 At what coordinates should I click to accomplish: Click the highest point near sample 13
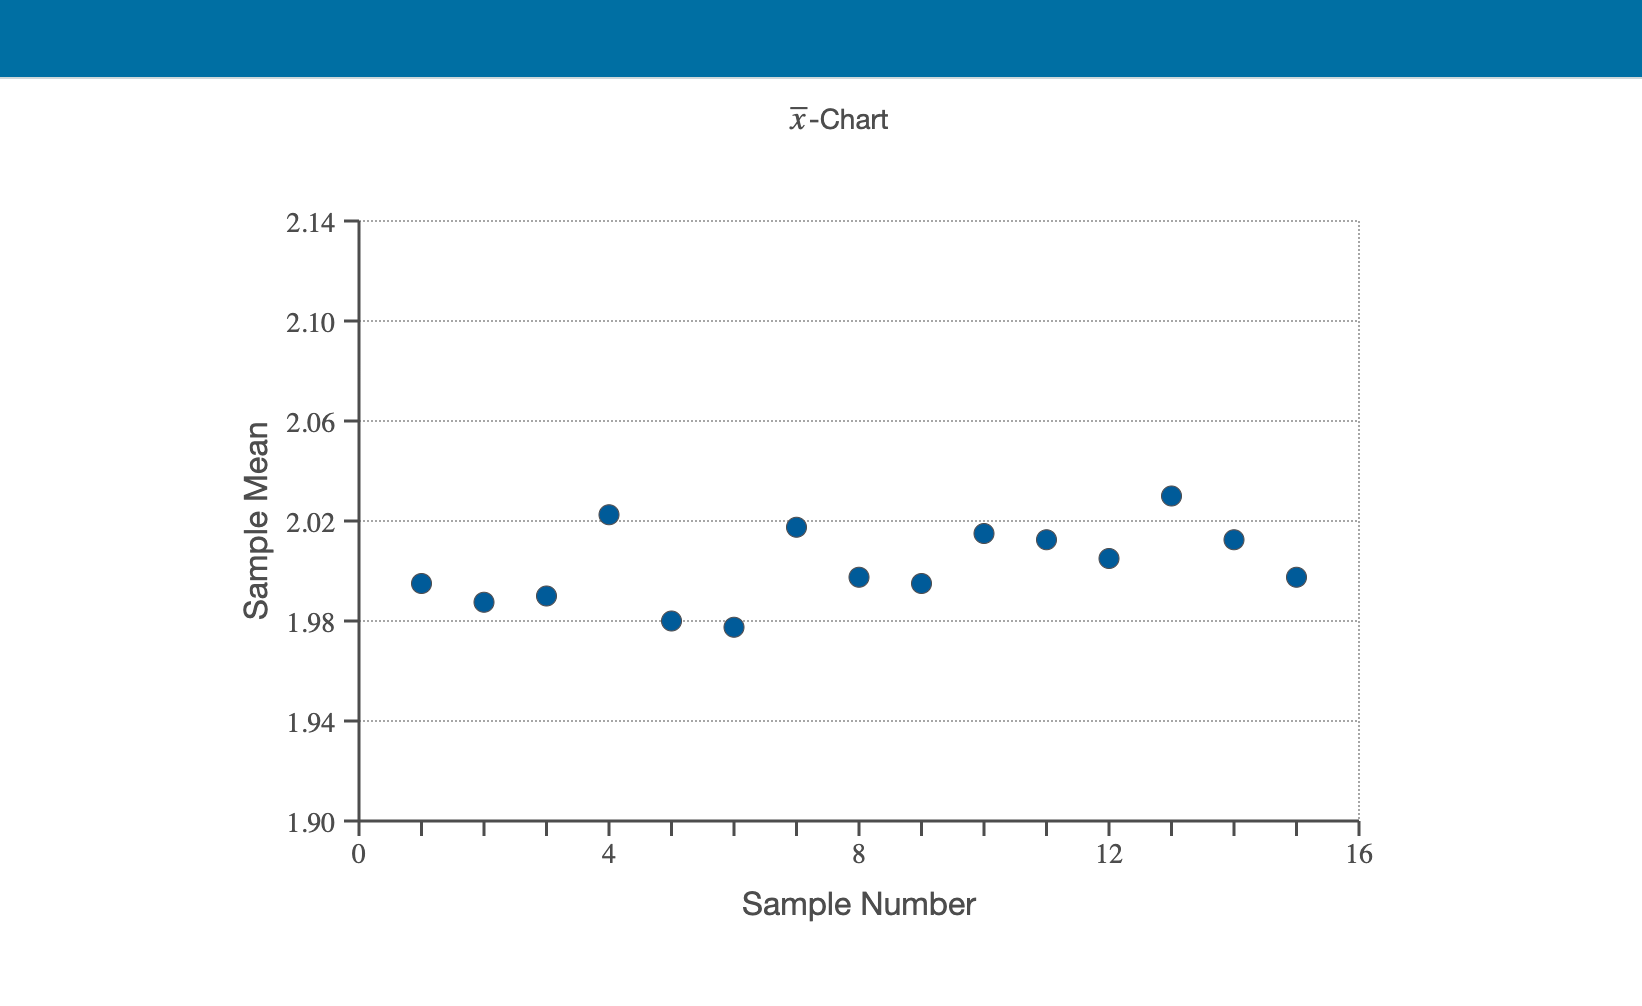(x=1171, y=495)
